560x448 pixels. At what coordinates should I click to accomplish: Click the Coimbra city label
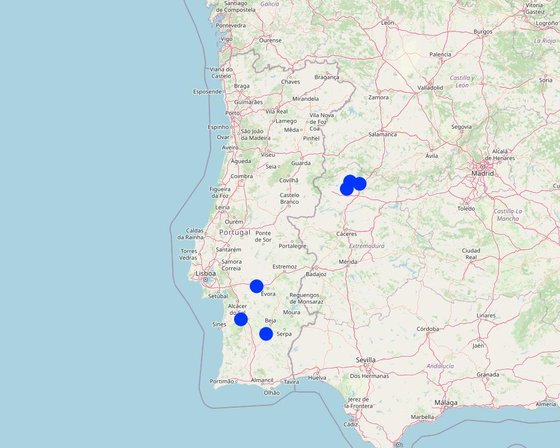click(242, 176)
